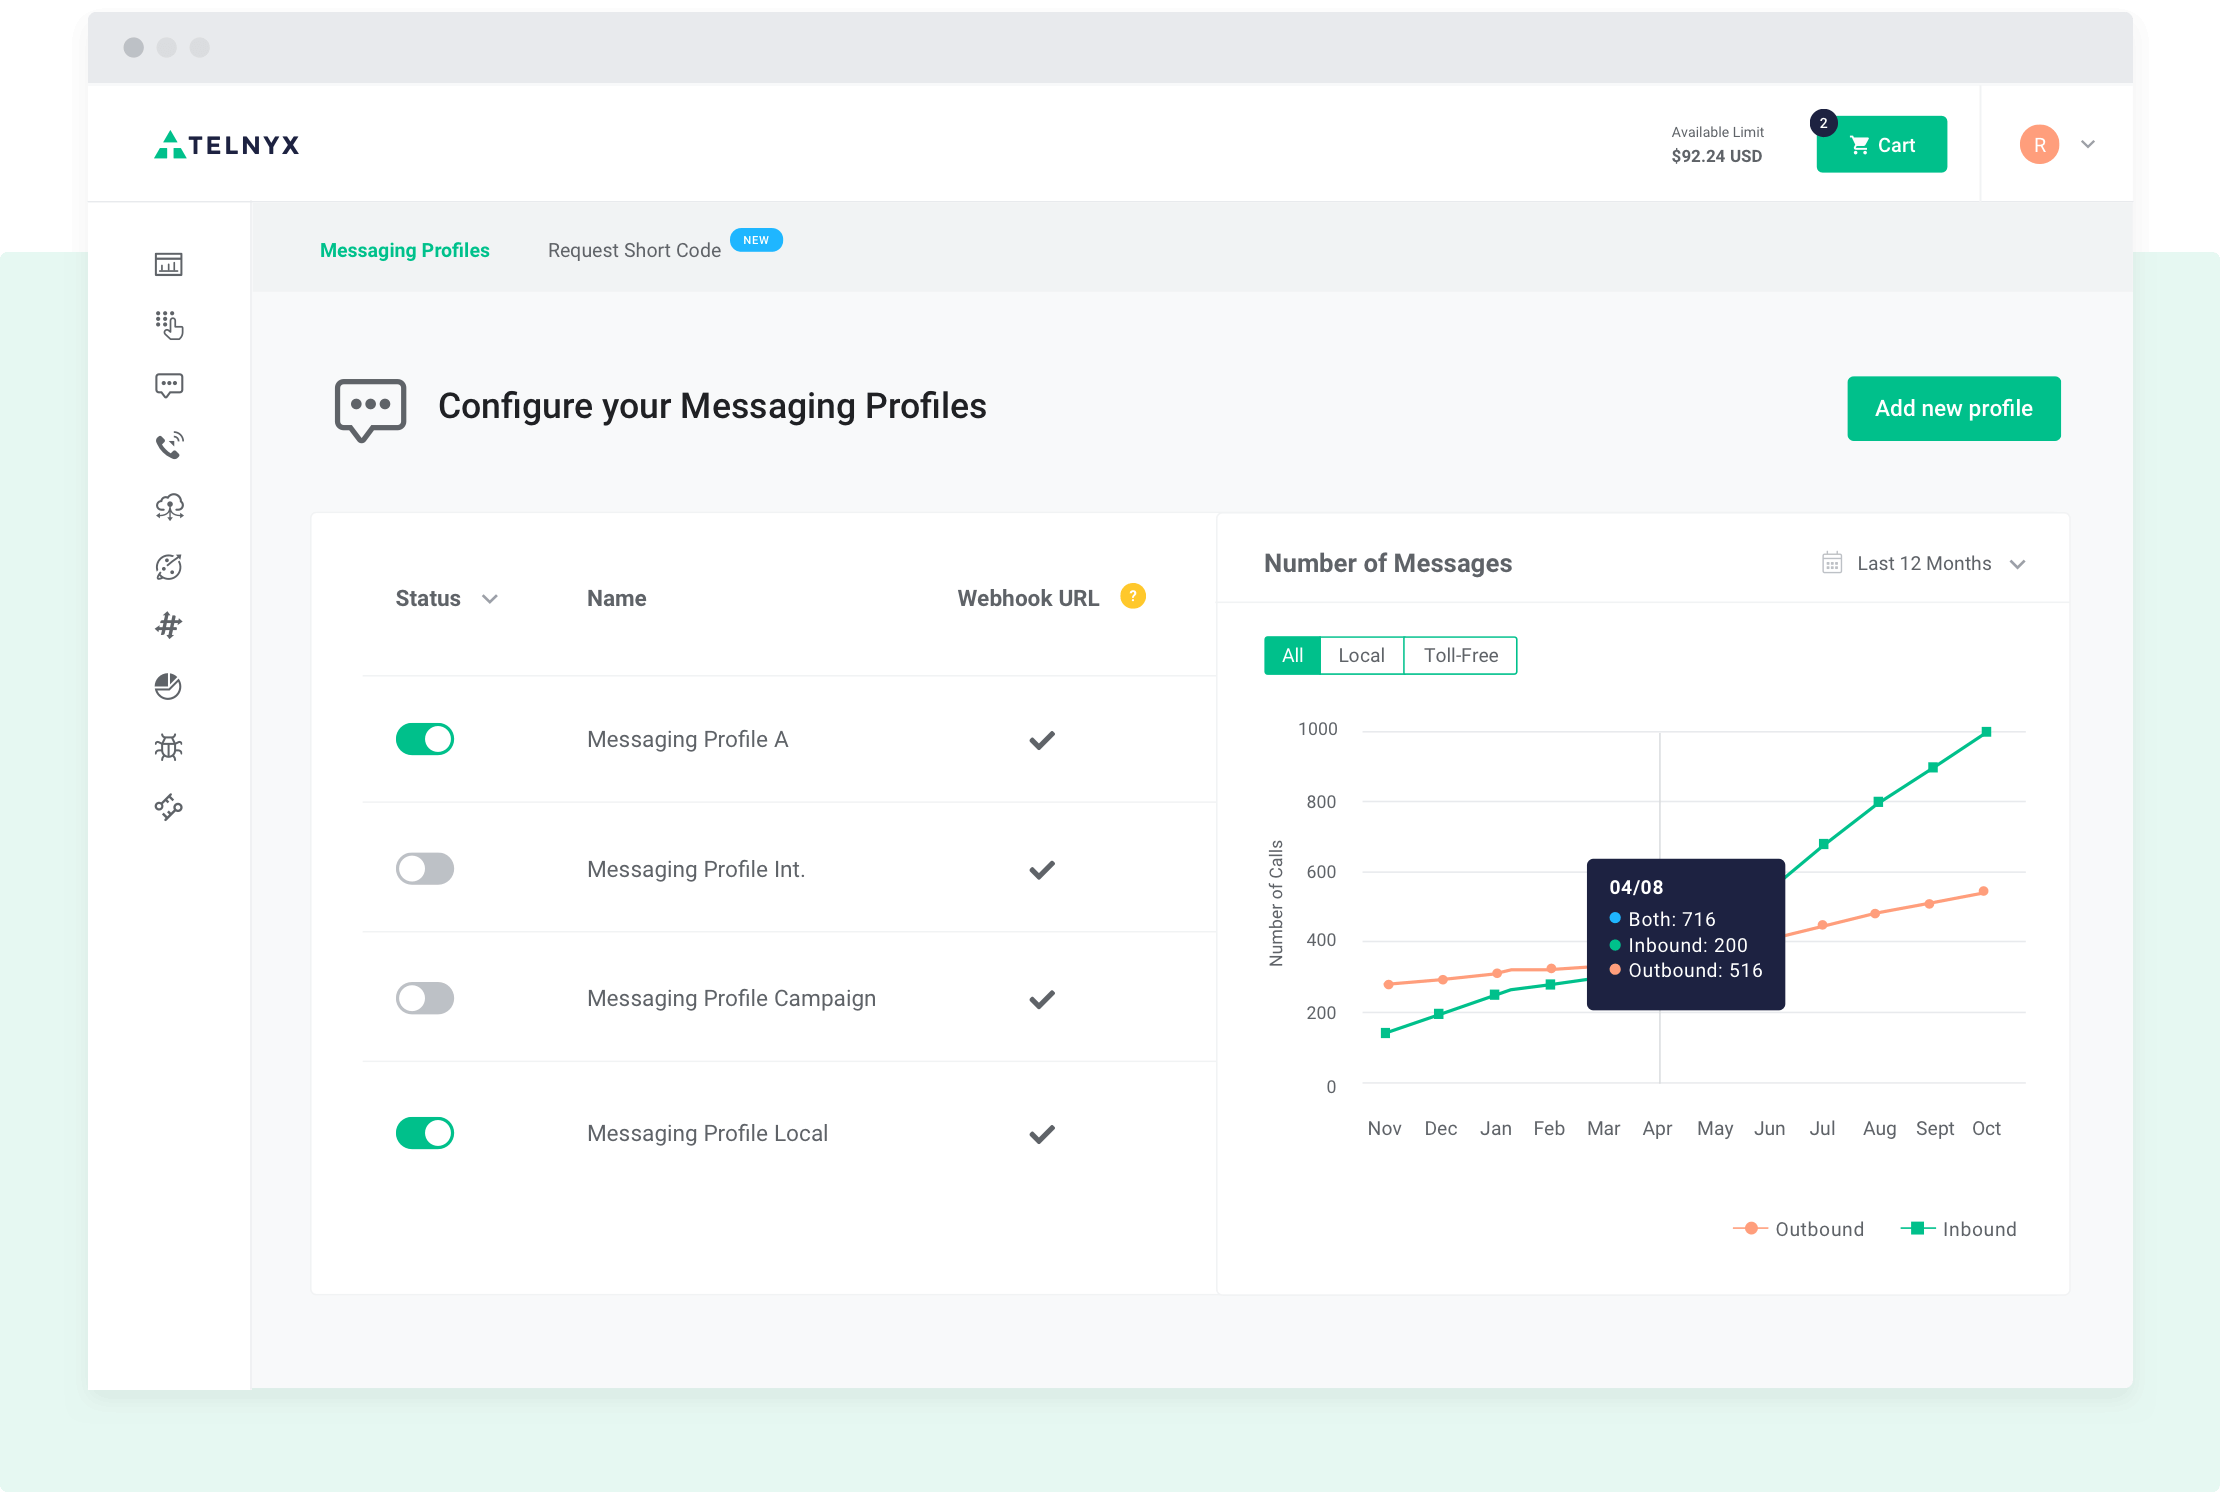2220x1492 pixels.
Task: Click the Oct inbound data point at 1000
Action: coord(1986,732)
